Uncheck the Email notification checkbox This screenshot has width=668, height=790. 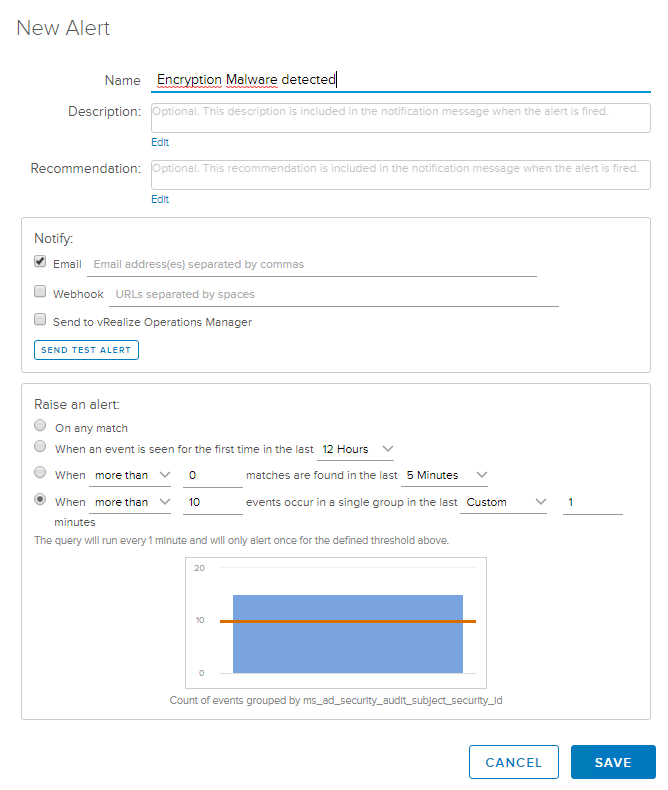point(40,262)
